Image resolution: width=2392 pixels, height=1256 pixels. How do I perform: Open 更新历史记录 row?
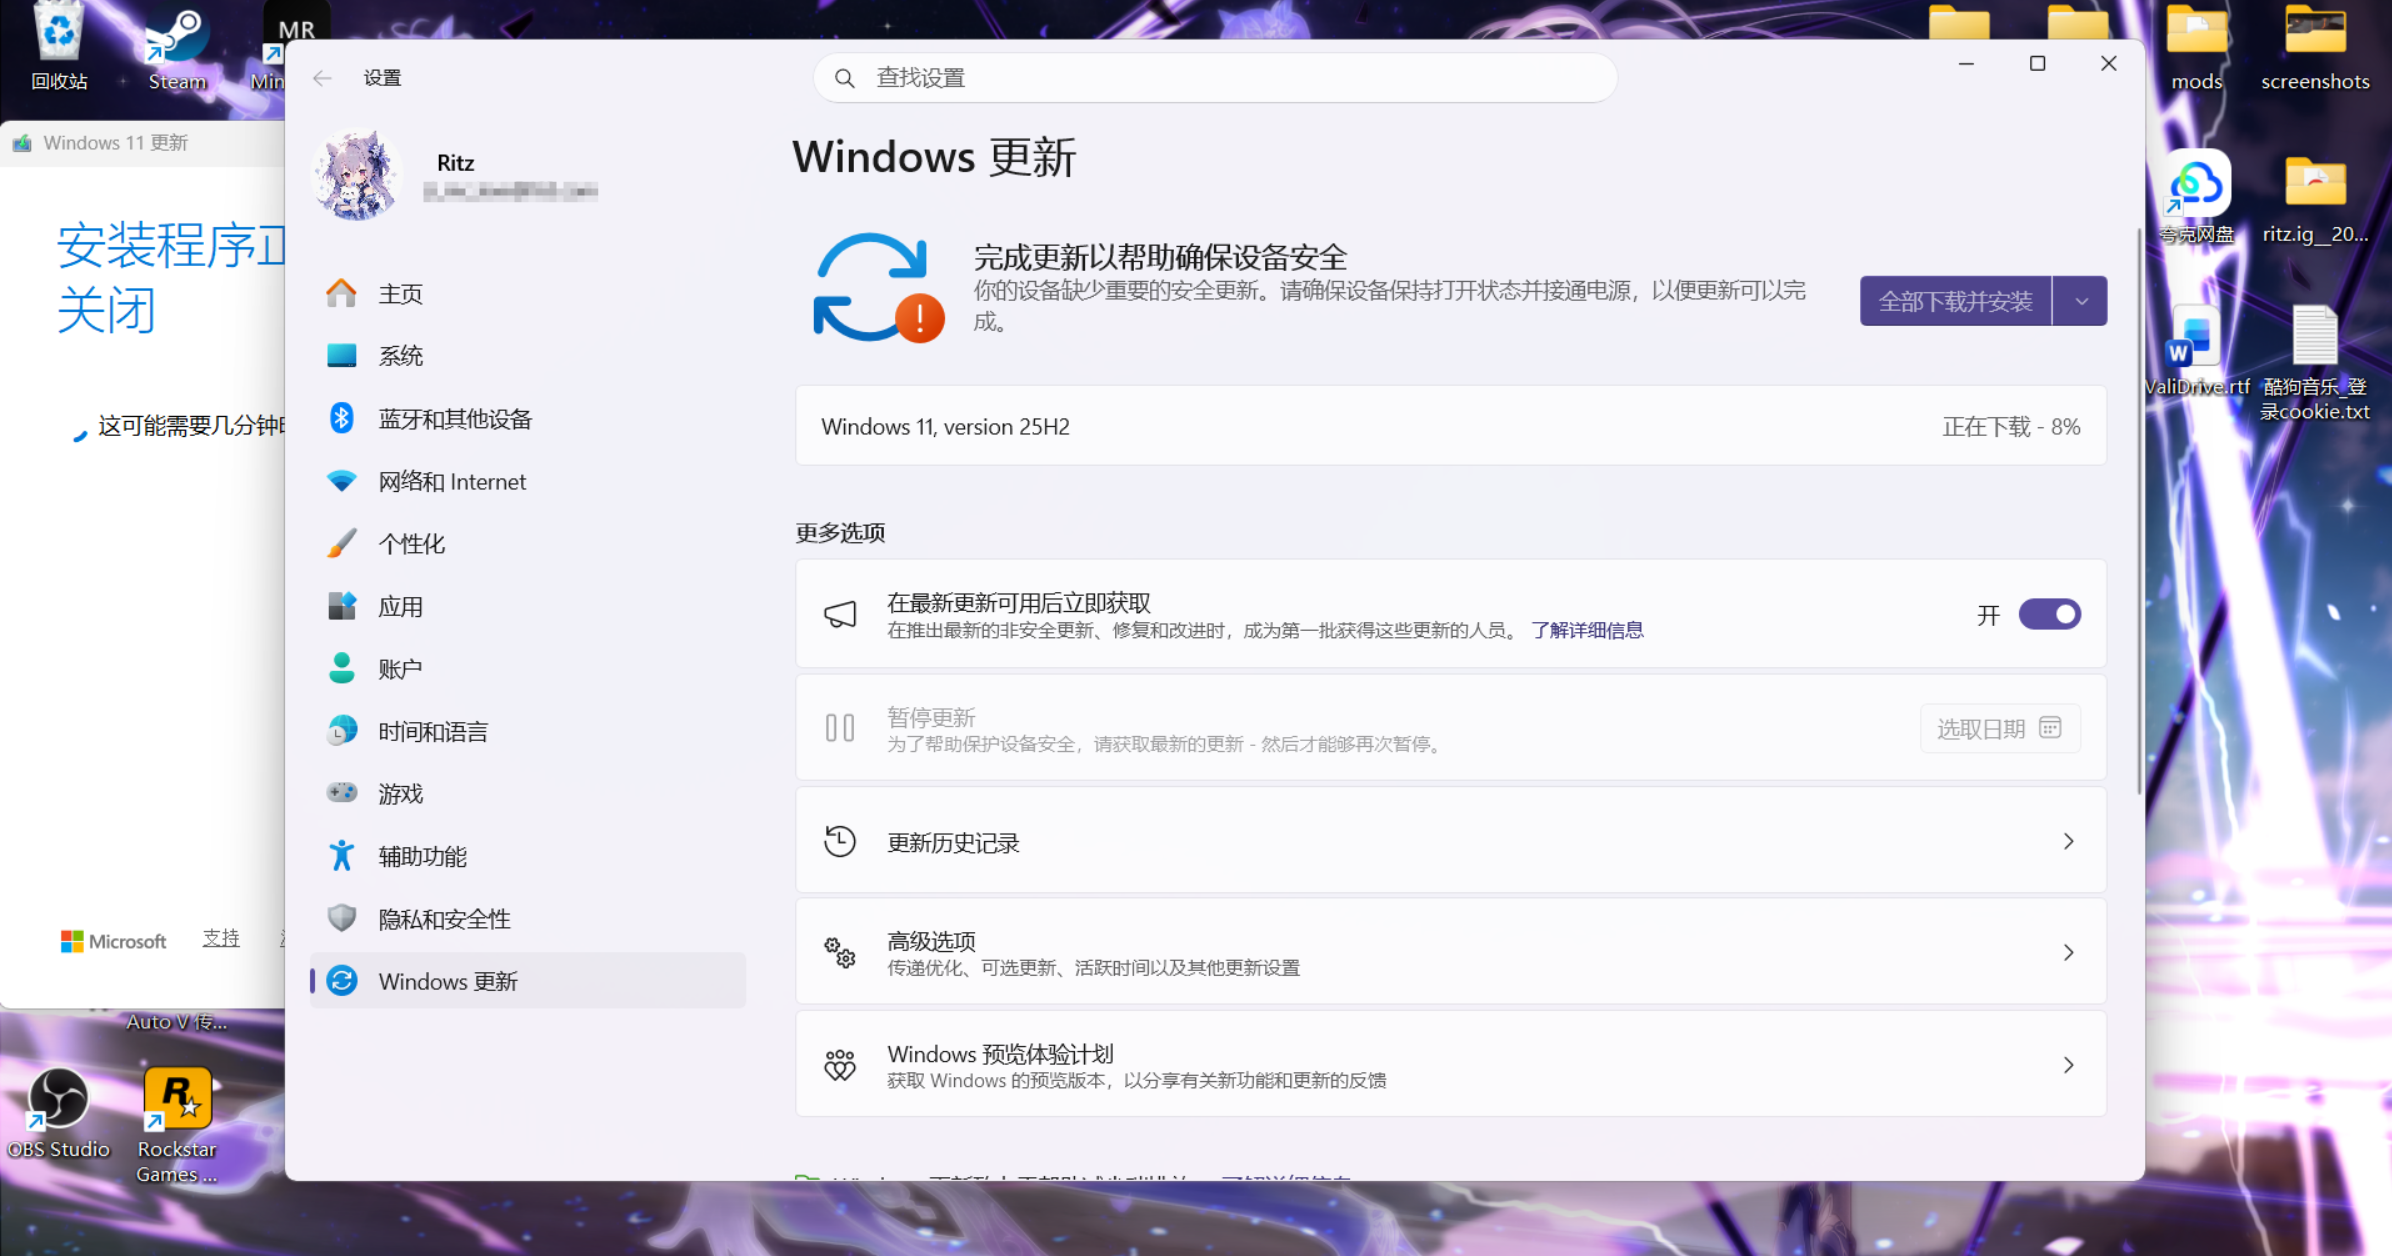pyautogui.click(x=1451, y=842)
